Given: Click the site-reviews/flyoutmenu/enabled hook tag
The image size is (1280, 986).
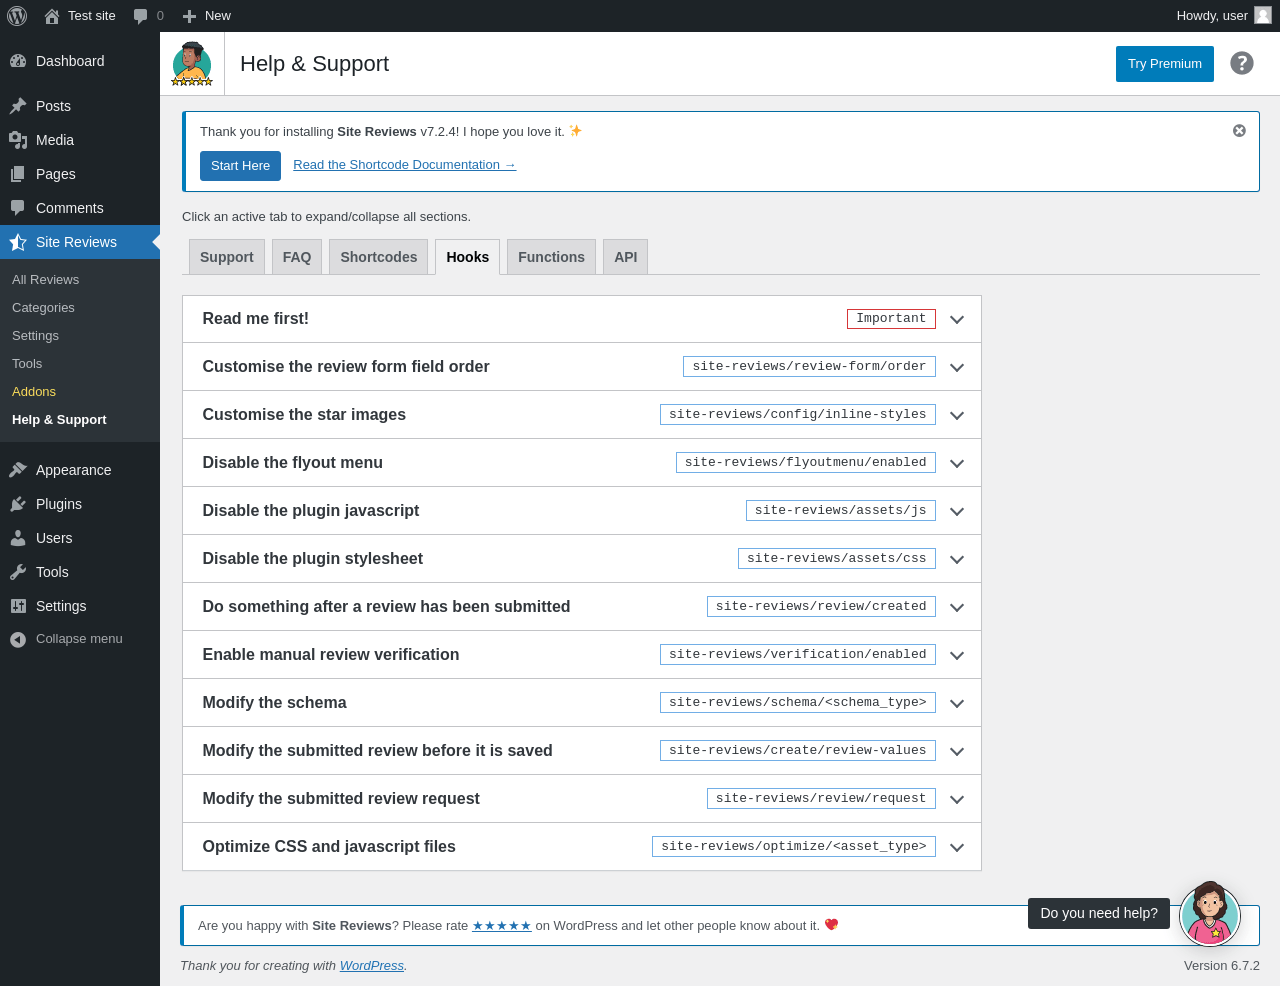Looking at the screenshot, I should pos(806,463).
